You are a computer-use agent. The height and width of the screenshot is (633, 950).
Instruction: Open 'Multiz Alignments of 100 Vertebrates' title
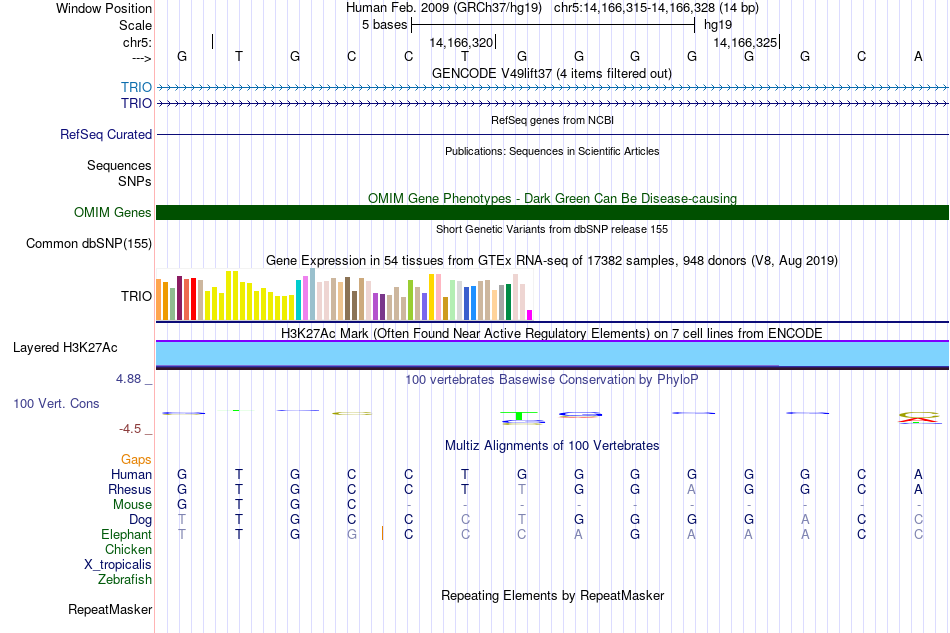pyautogui.click(x=552, y=445)
